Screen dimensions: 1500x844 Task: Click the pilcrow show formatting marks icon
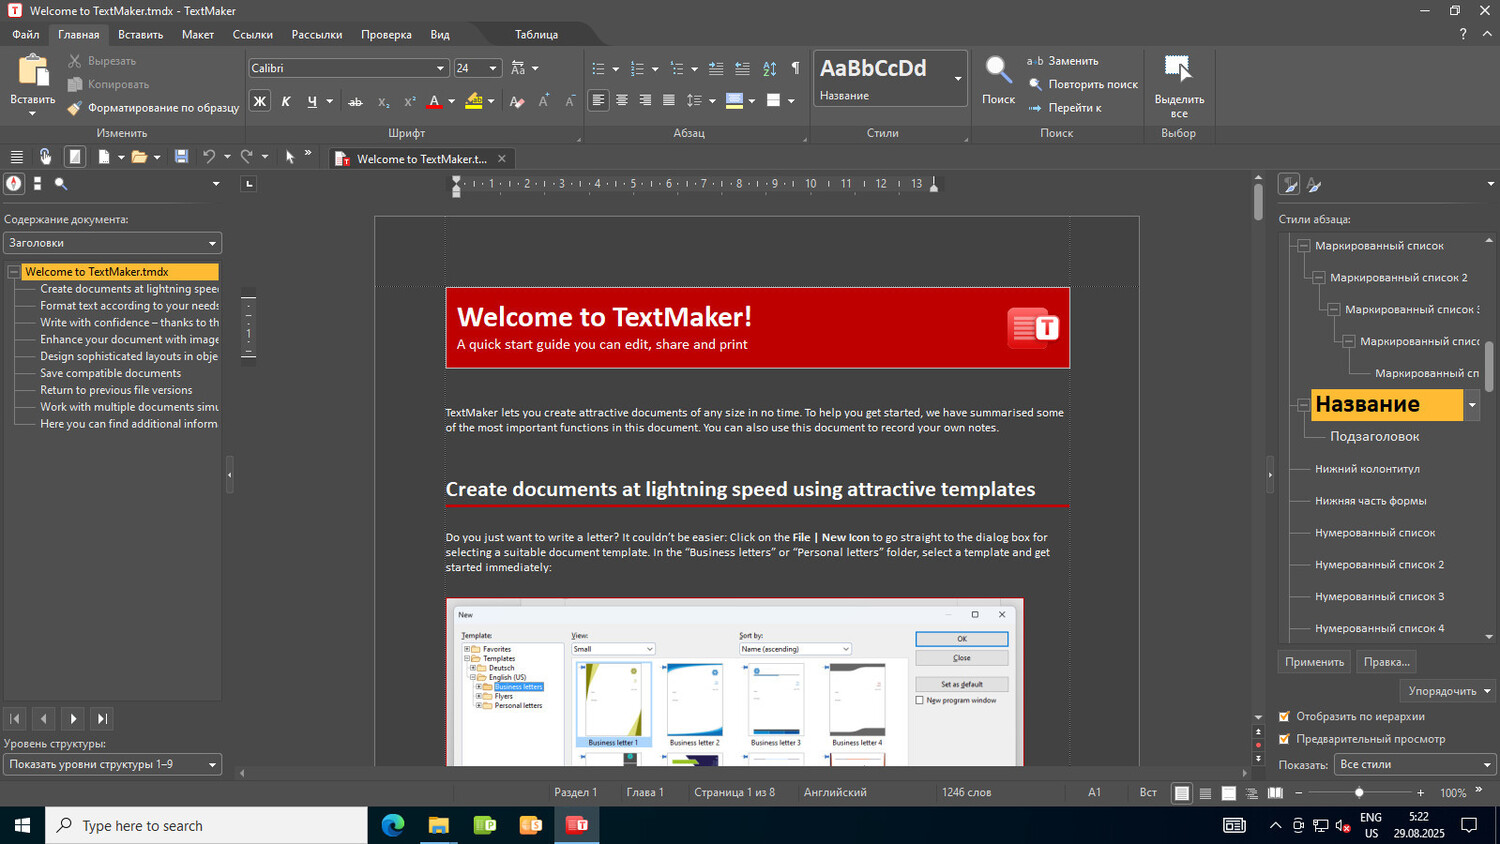(795, 68)
